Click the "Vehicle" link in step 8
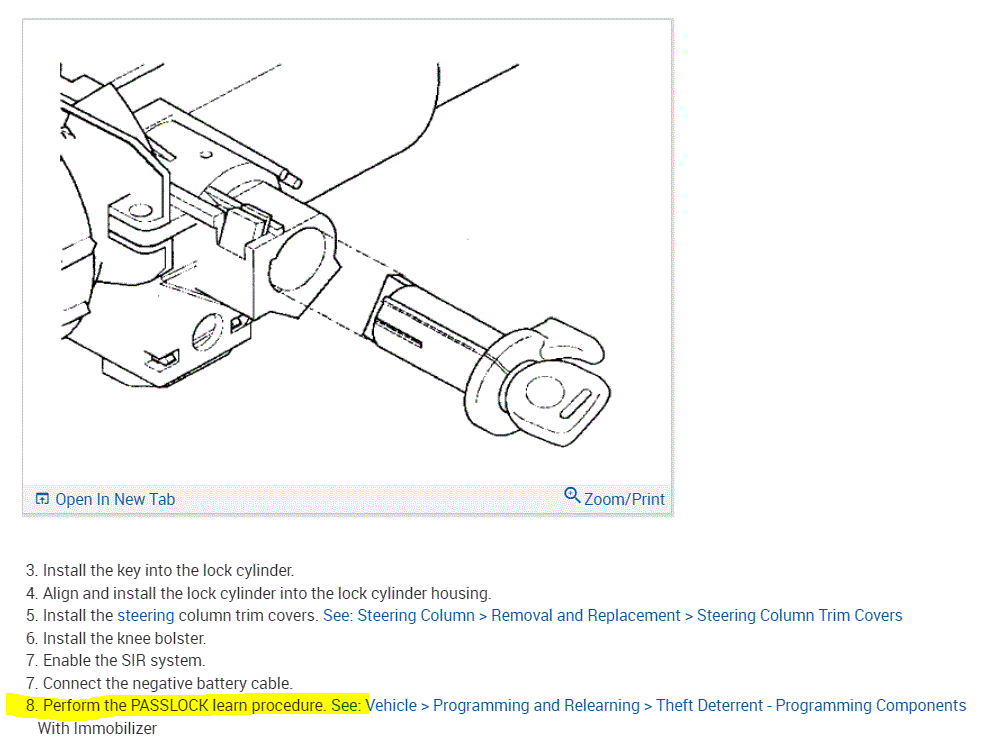The width and height of the screenshot is (997, 745). coord(391,706)
